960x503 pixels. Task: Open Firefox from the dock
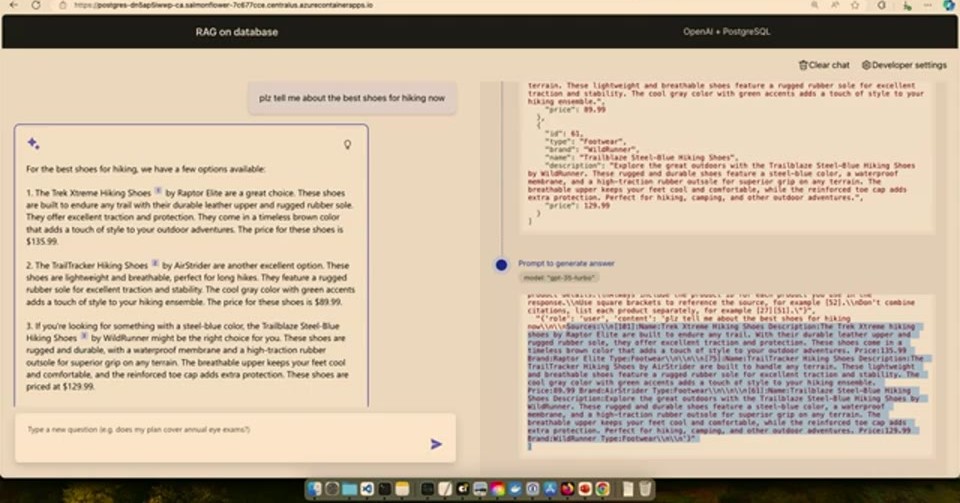568,488
